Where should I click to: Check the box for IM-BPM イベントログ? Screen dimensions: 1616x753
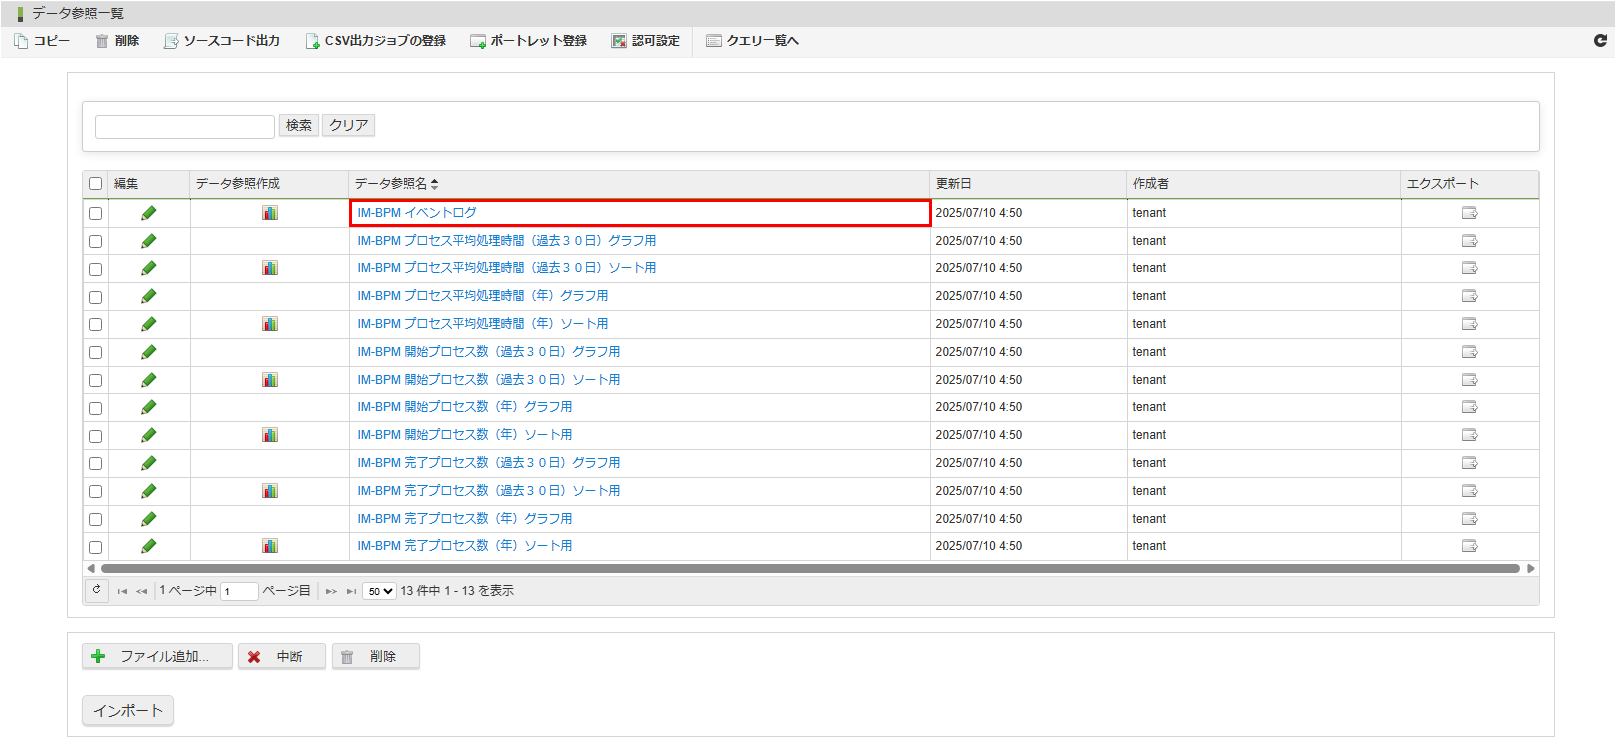[96, 213]
